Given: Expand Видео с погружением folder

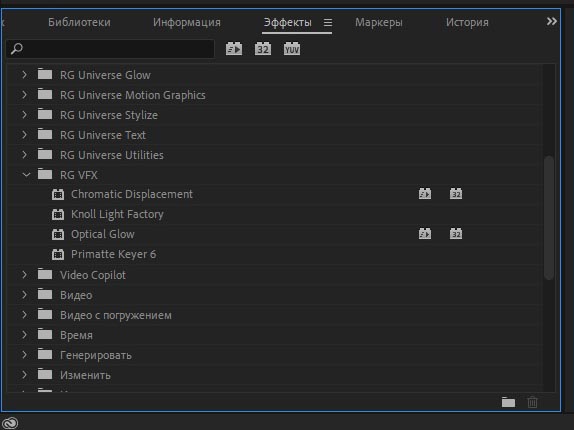Looking at the screenshot, I should pos(25,315).
